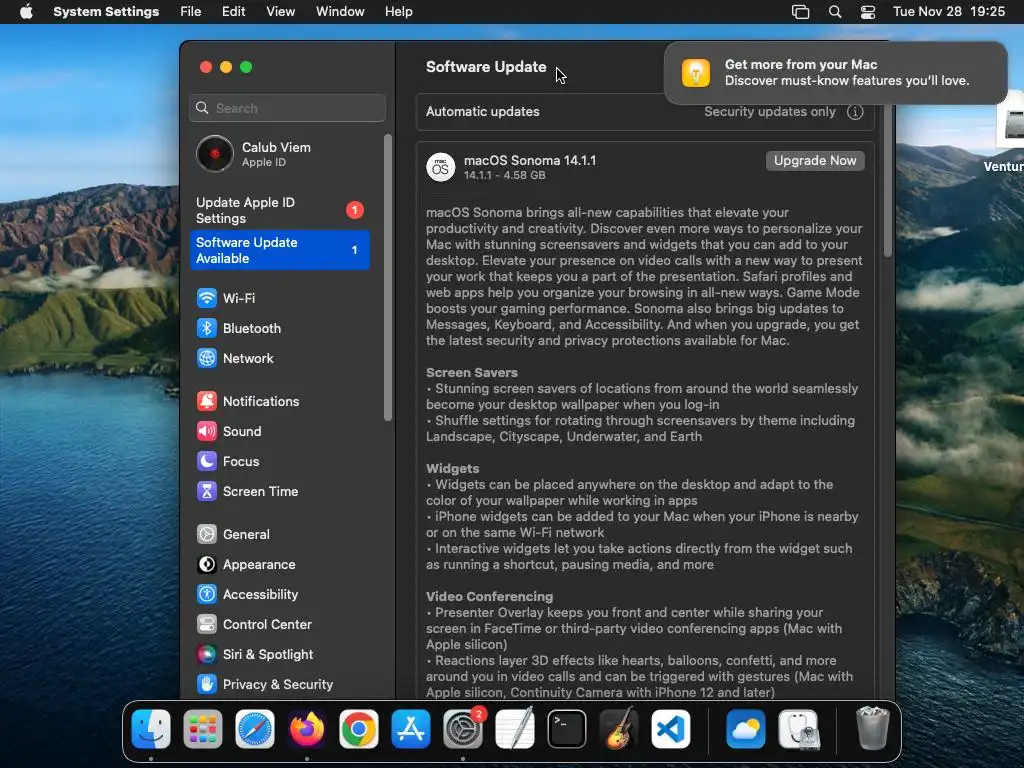Viewport: 1024px width, 768px height.
Task: Click the 'Security updates only' text
Action: pyautogui.click(x=770, y=112)
